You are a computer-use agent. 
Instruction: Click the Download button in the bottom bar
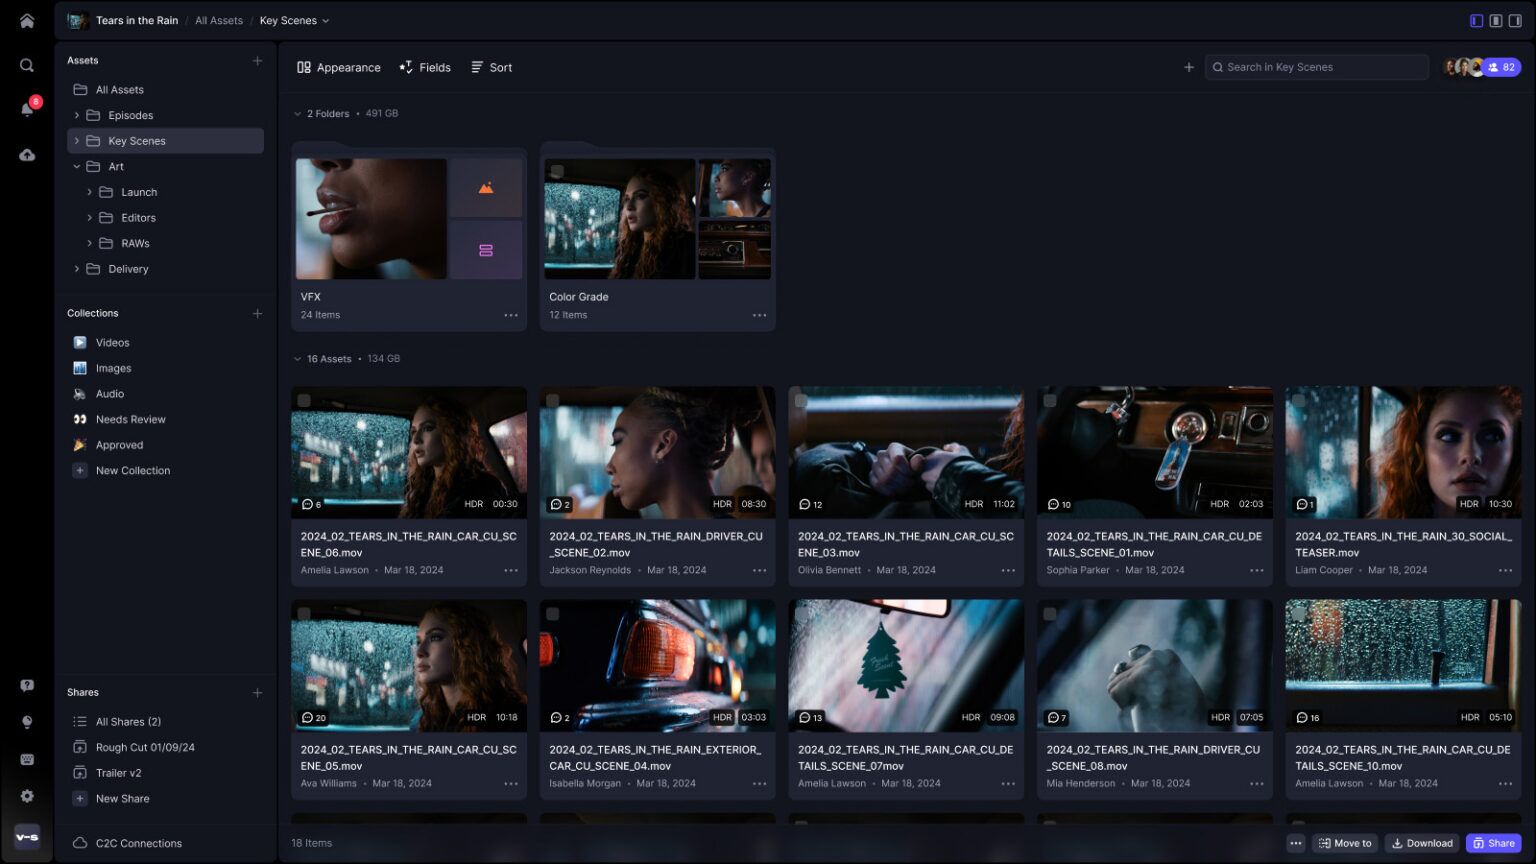tap(1421, 843)
